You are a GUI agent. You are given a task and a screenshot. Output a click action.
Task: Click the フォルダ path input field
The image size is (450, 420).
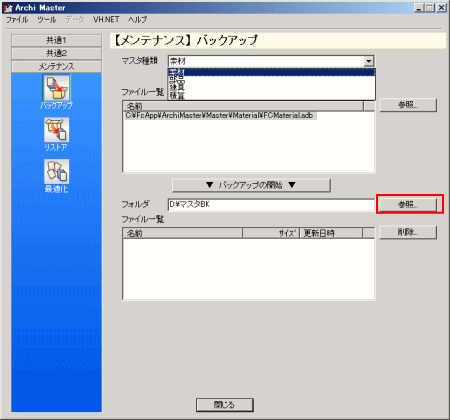pyautogui.click(x=271, y=204)
